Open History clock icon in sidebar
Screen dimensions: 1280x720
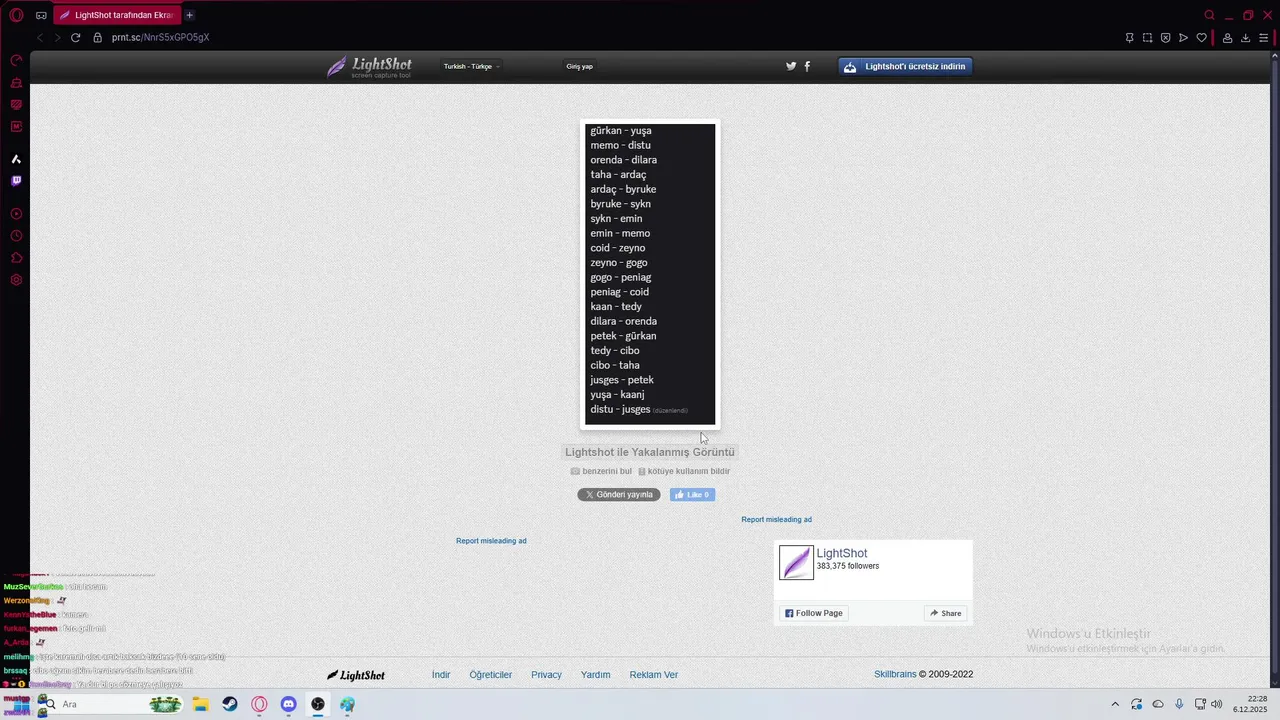[16, 236]
